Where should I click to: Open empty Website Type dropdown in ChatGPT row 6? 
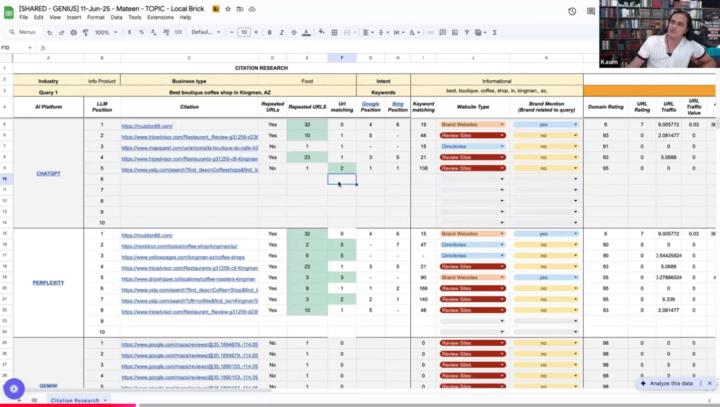click(x=472, y=179)
